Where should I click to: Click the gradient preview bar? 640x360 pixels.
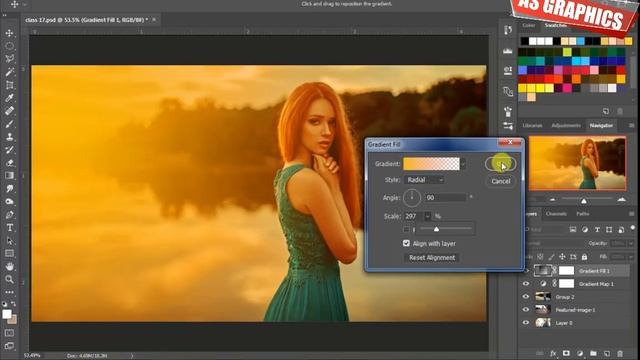[431, 164]
